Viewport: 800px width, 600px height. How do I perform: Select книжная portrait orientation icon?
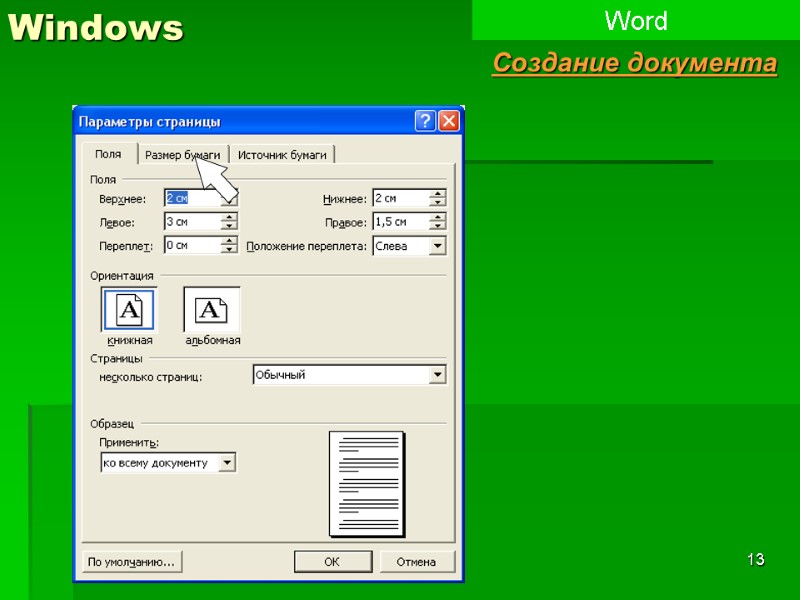coord(129,310)
